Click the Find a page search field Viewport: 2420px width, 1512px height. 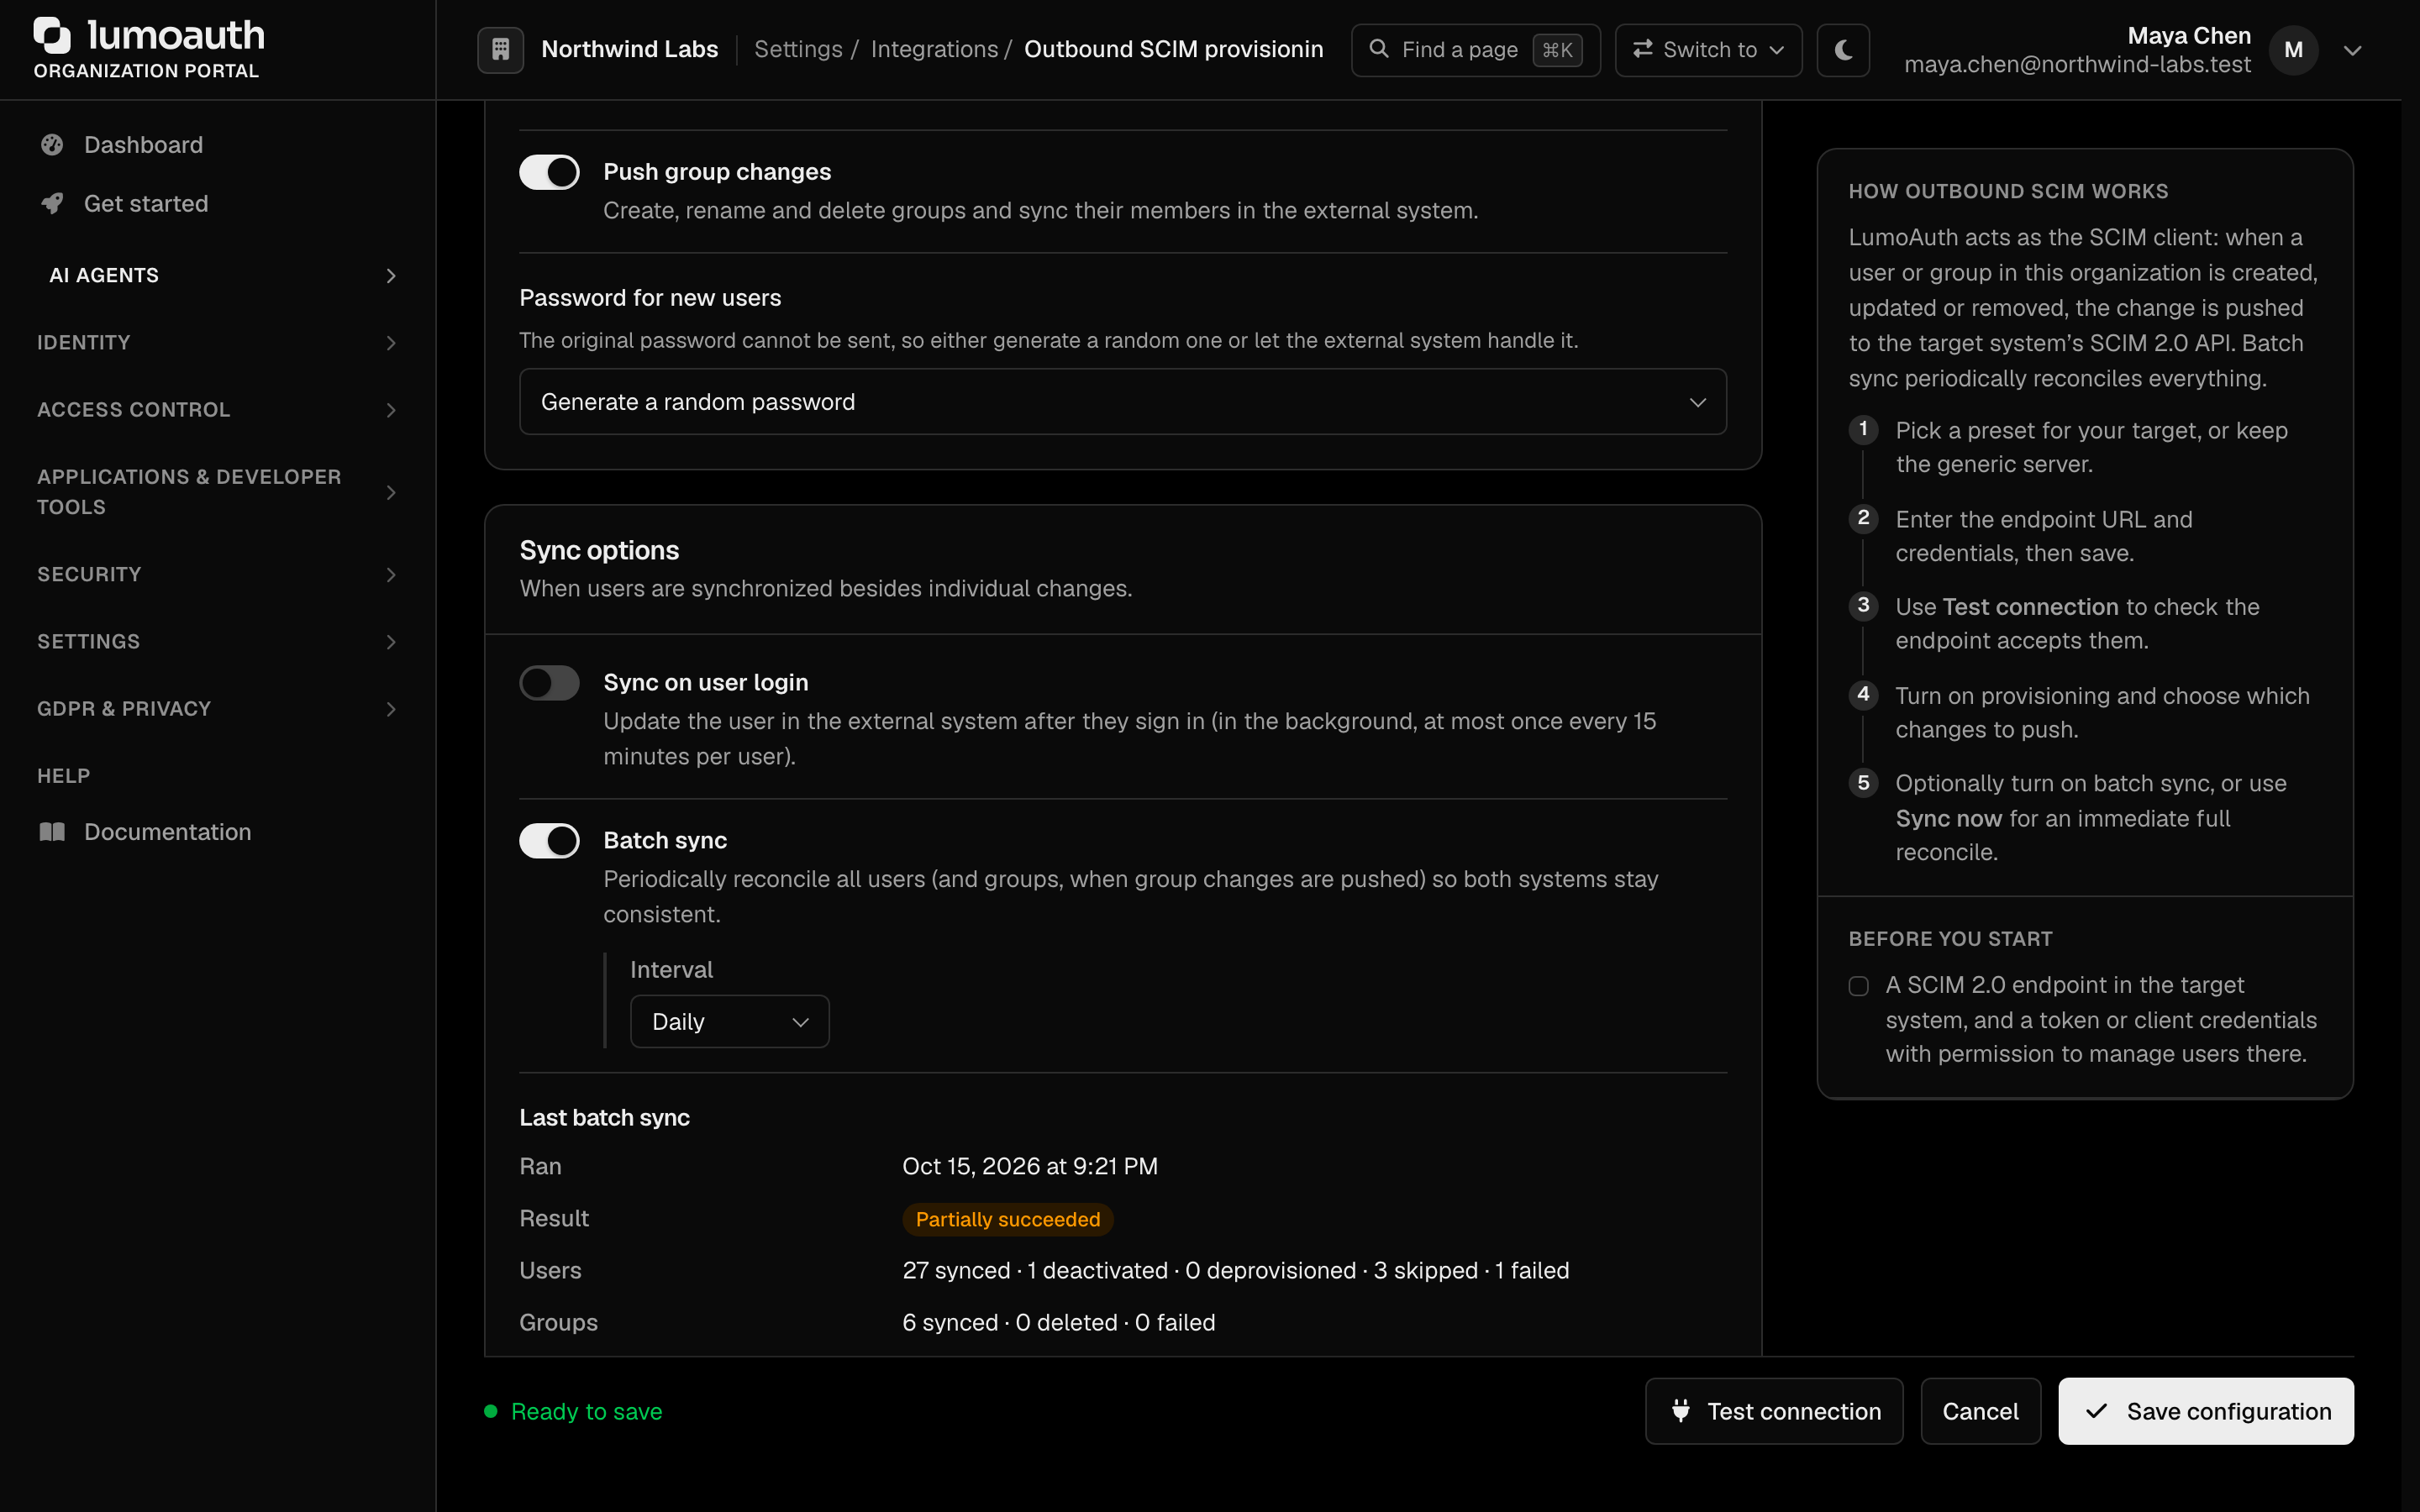(1475, 50)
